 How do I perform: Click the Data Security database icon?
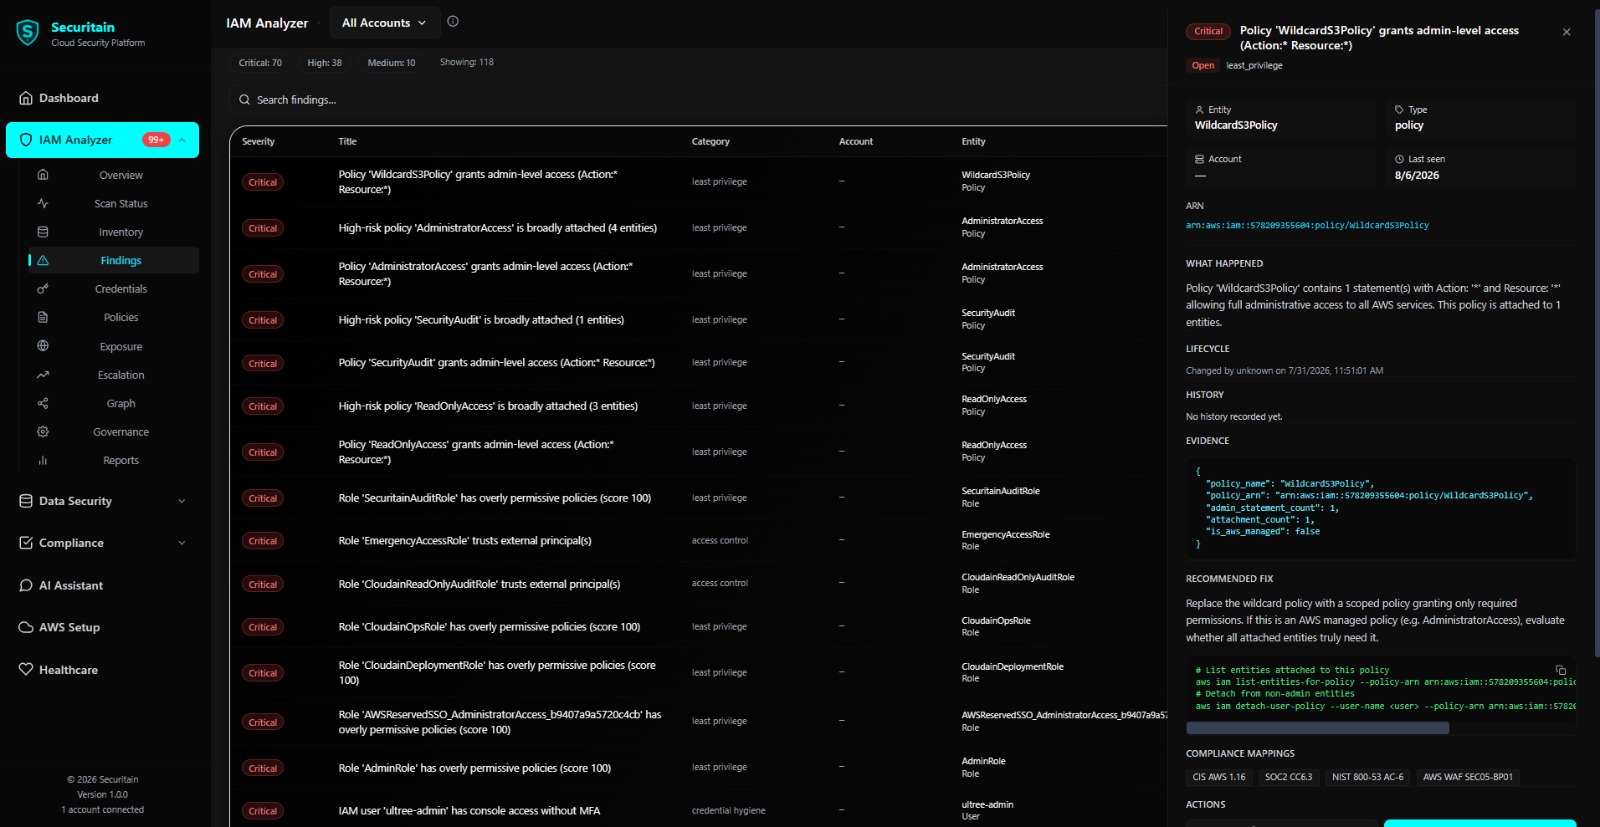(26, 501)
